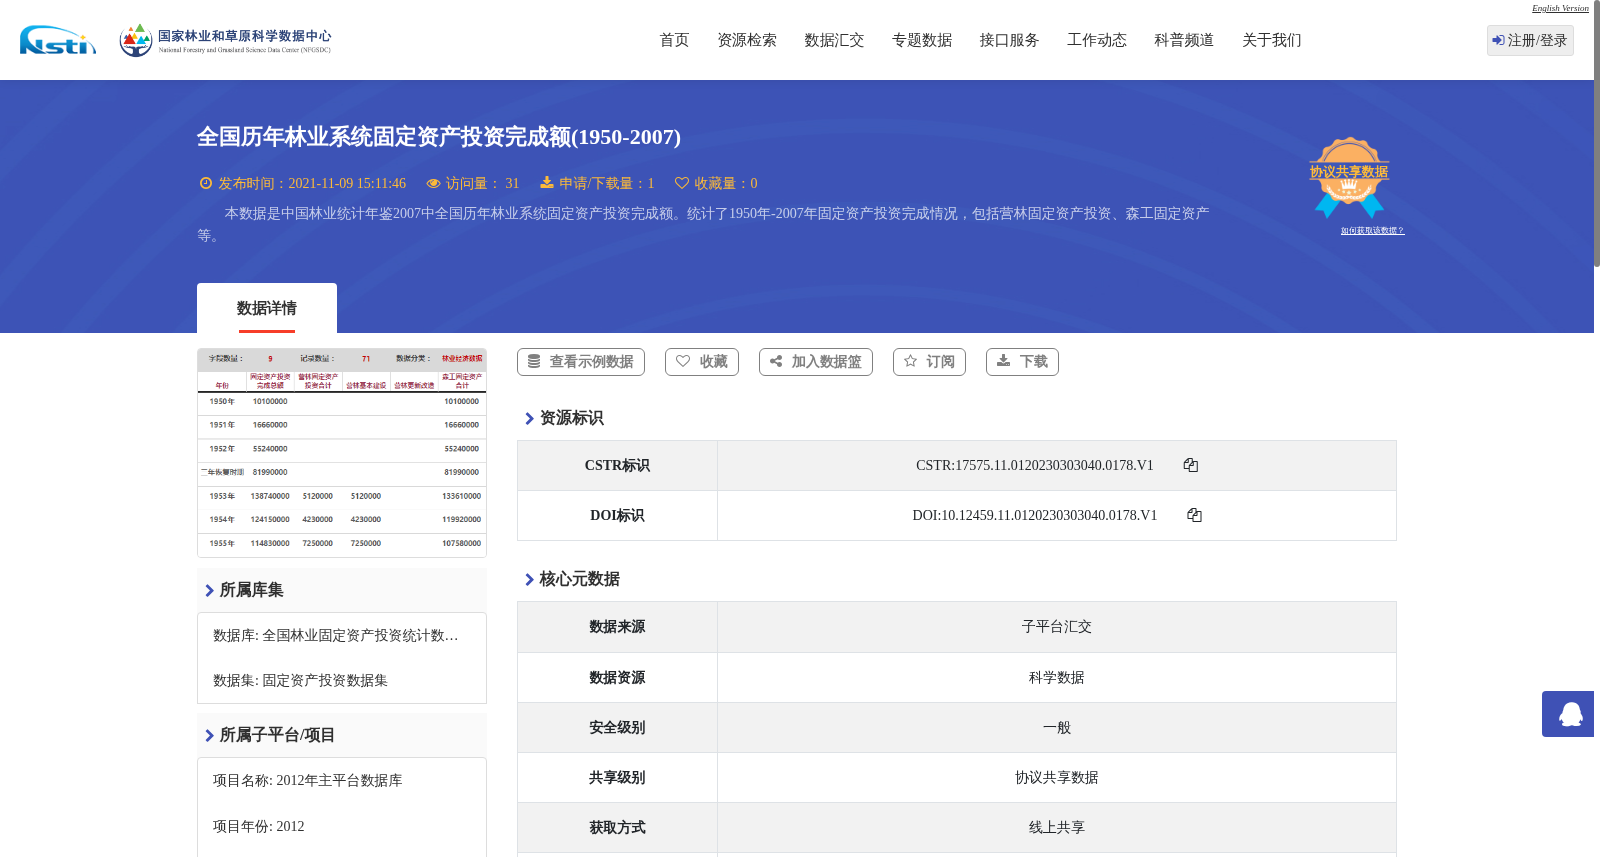Click the download icon beside 申请/下载量
The height and width of the screenshot is (857, 1600).
(547, 182)
